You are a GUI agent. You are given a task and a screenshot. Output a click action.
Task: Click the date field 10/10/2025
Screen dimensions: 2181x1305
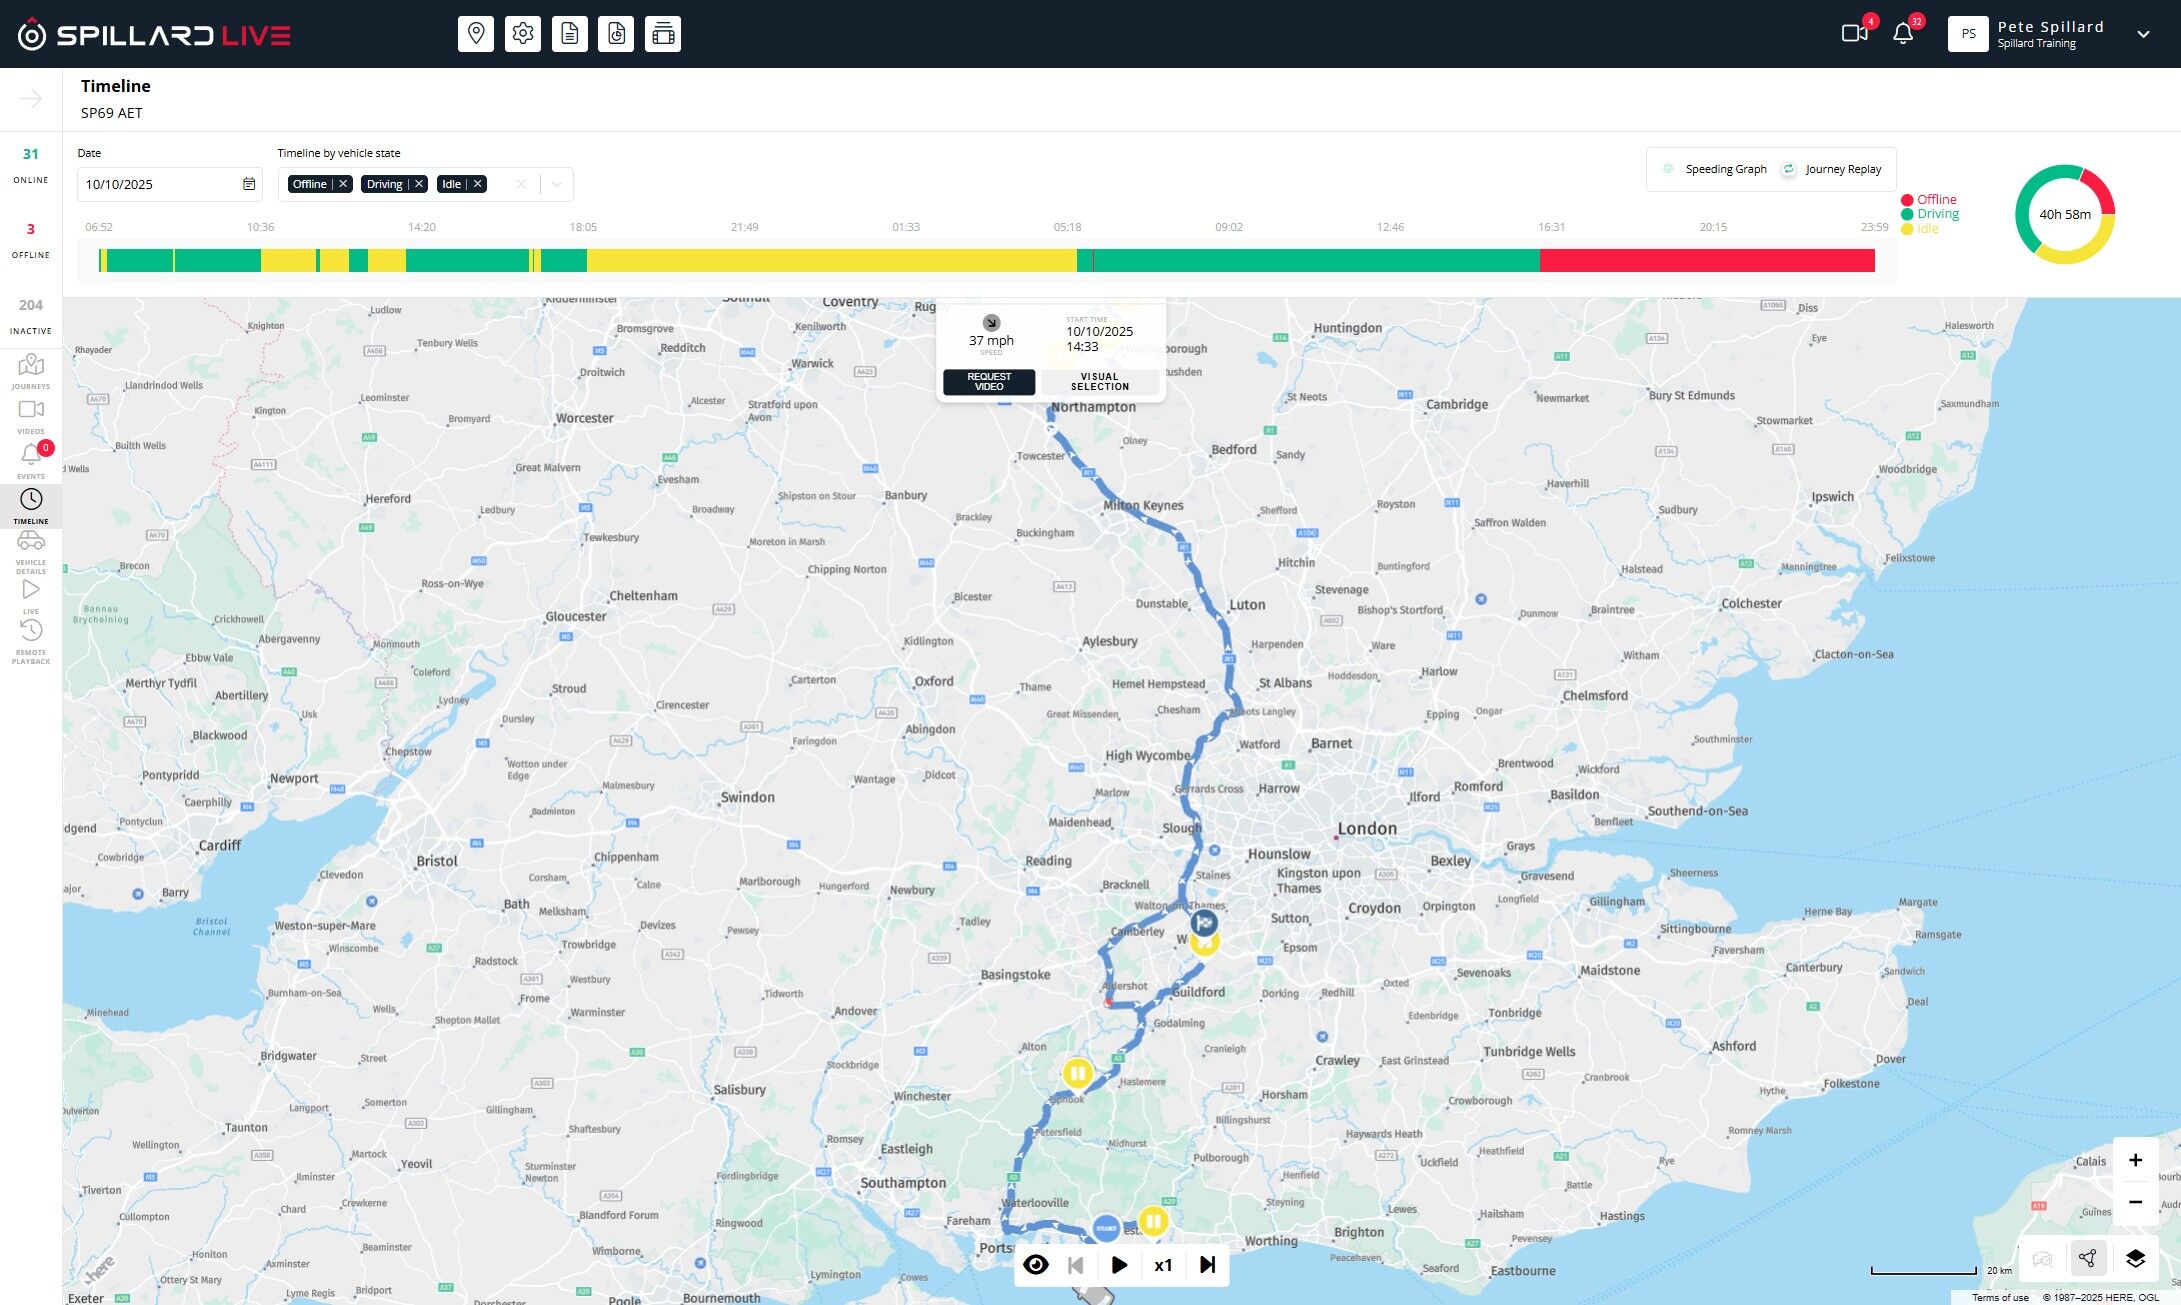[170, 184]
